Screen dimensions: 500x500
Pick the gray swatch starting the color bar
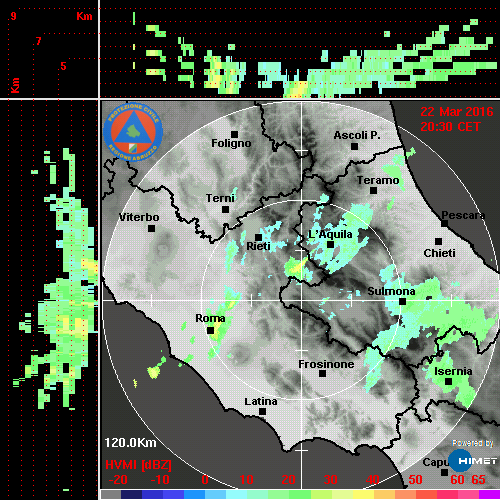[x=111, y=494]
